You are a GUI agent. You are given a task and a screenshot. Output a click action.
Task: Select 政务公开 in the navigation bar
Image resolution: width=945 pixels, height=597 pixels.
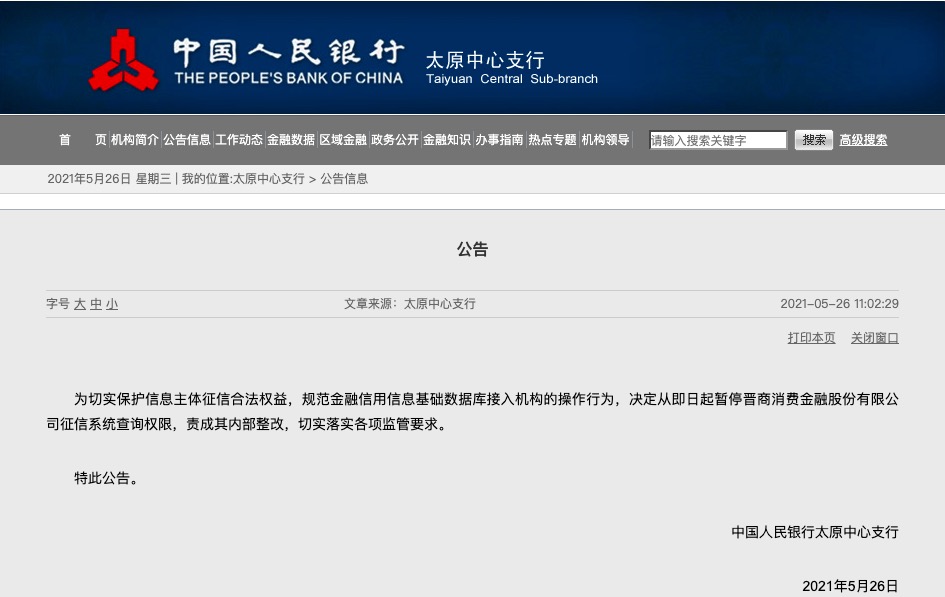pos(395,140)
